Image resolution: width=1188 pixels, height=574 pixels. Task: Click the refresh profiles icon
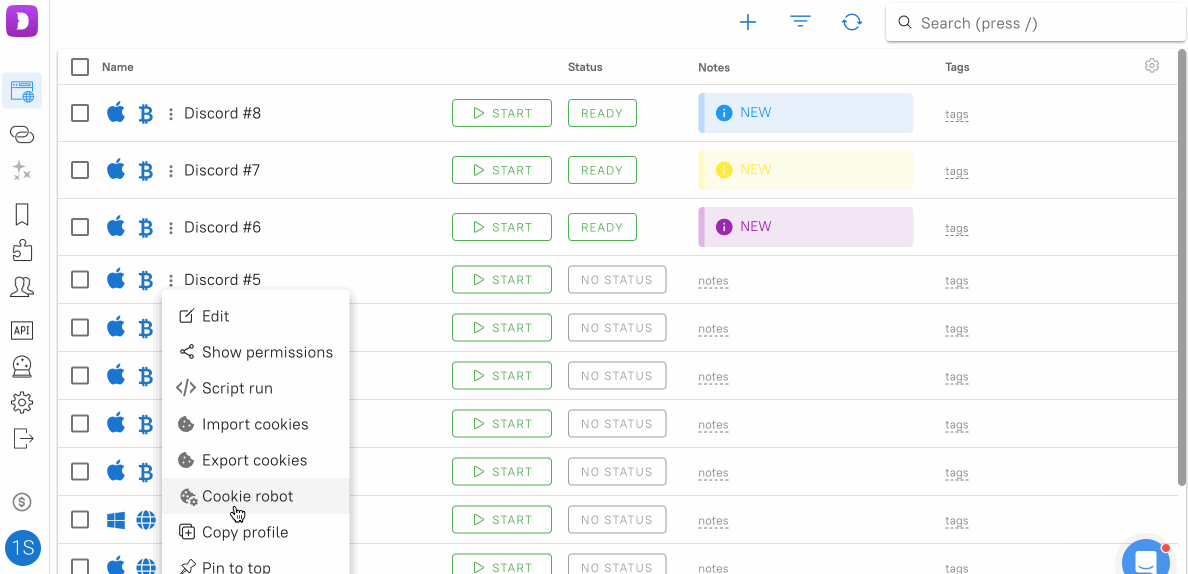click(x=852, y=22)
